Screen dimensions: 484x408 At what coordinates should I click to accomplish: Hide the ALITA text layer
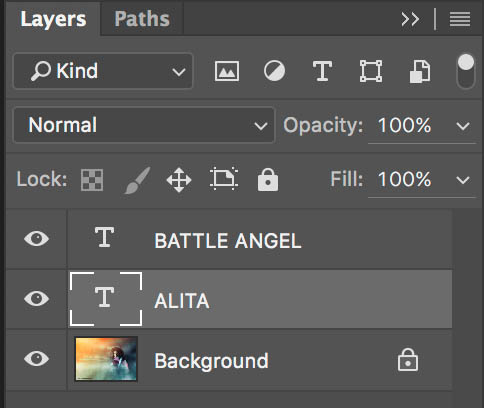point(37,298)
